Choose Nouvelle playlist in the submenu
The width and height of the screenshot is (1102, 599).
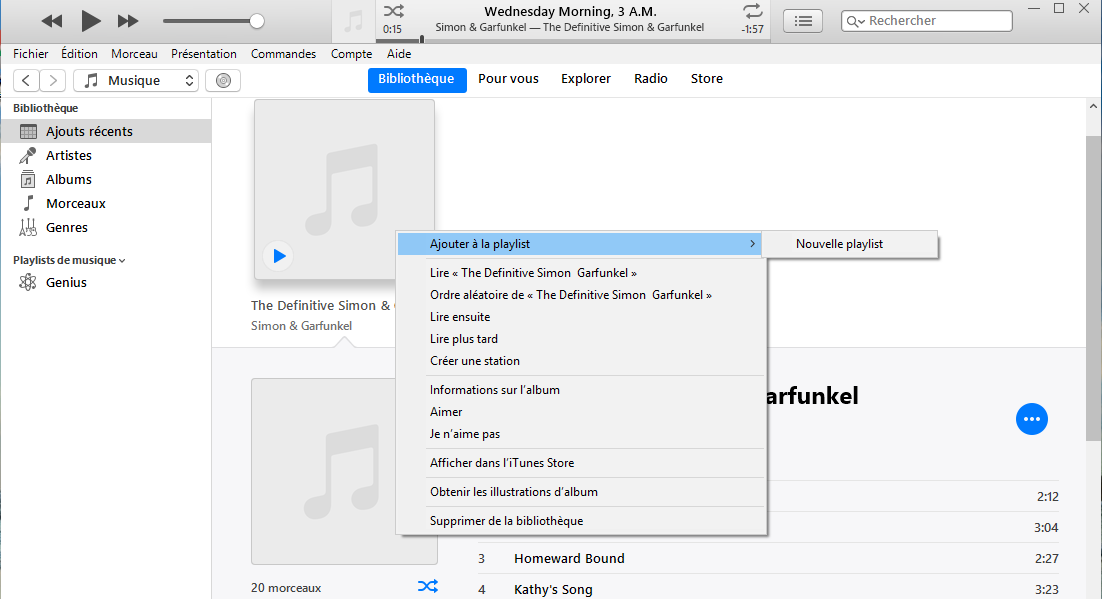point(850,244)
